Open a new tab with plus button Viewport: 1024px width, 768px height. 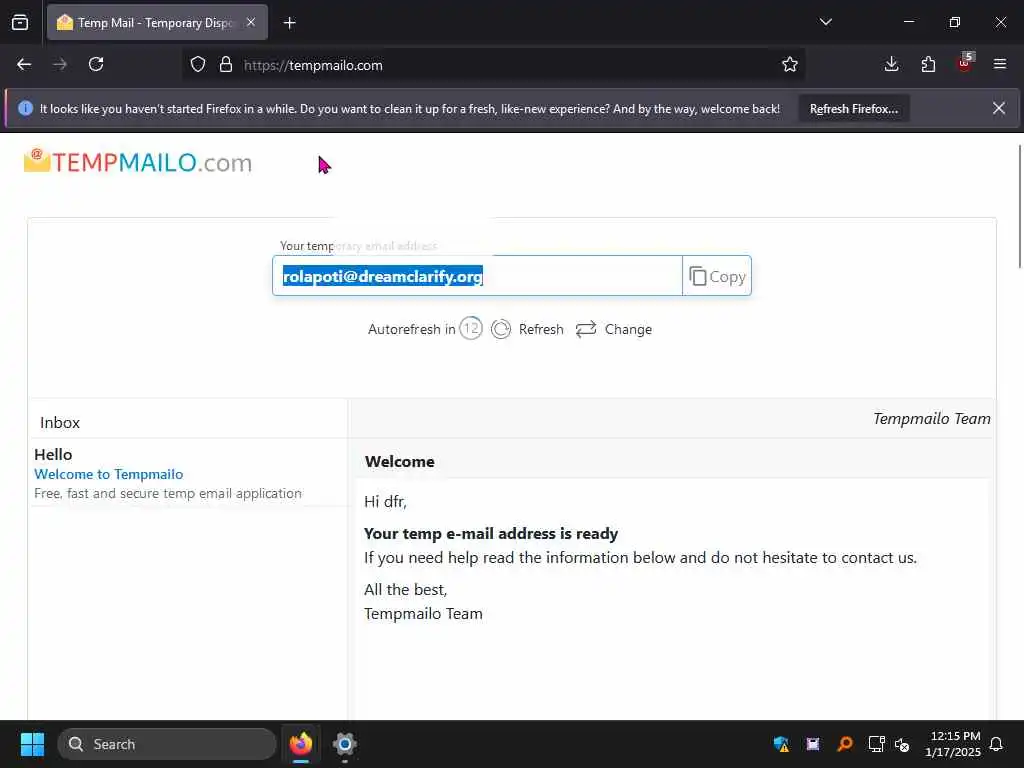point(289,24)
